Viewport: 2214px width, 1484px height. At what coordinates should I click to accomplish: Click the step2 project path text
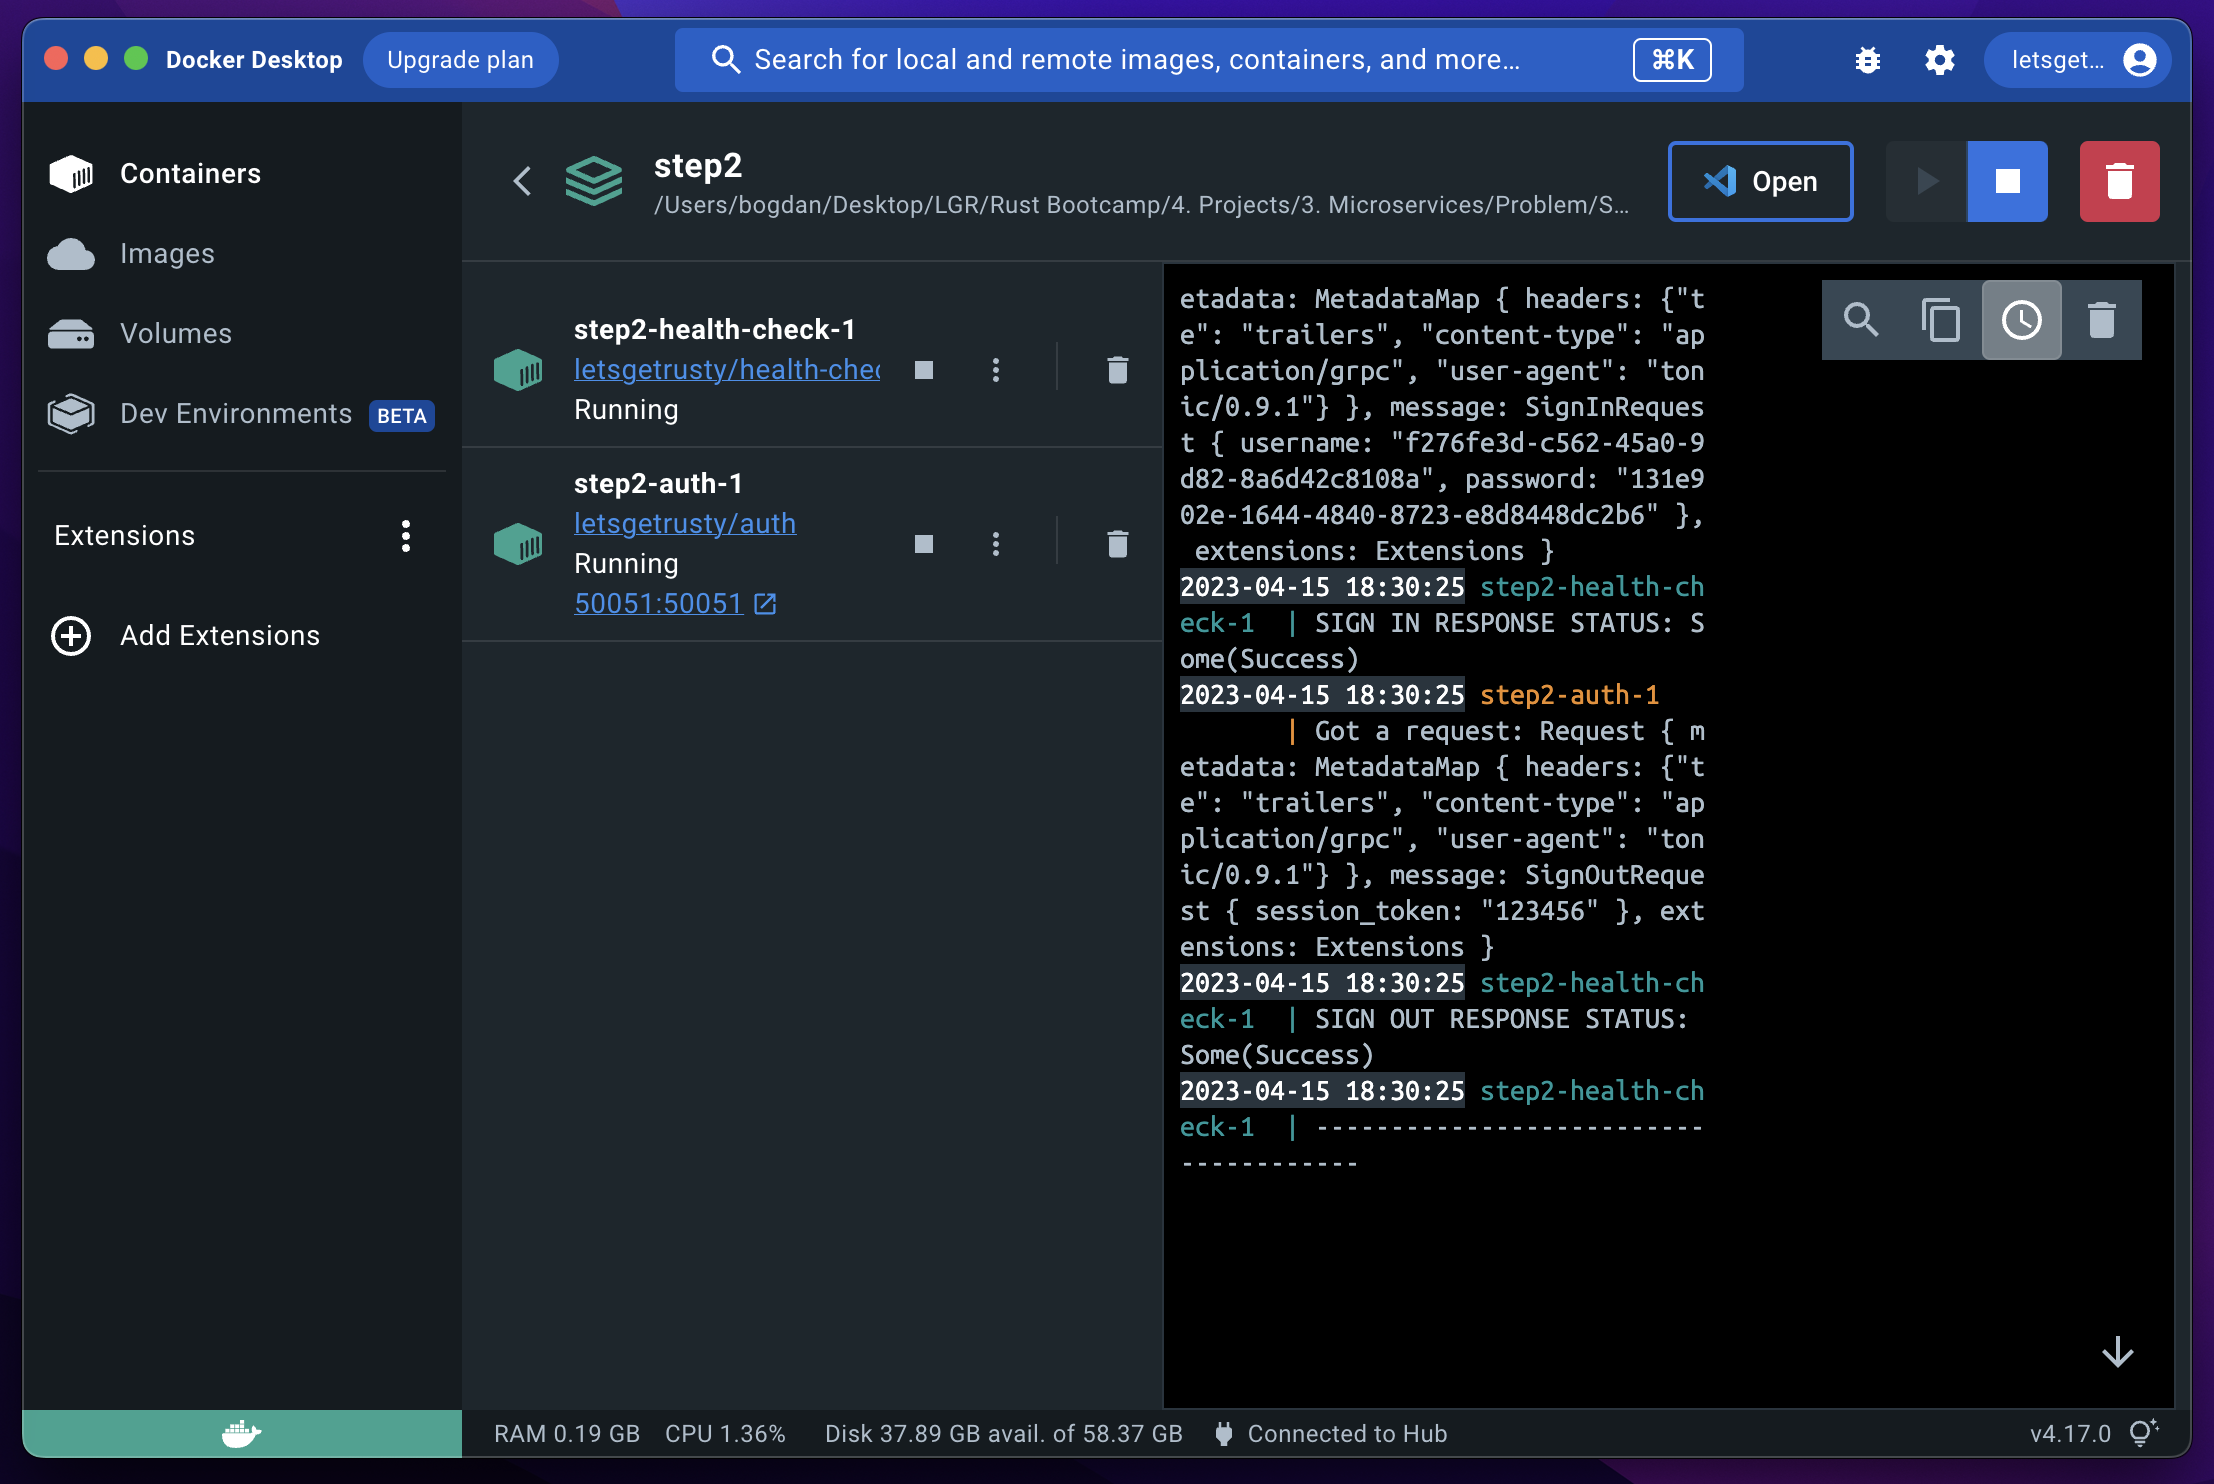pos(1141,205)
